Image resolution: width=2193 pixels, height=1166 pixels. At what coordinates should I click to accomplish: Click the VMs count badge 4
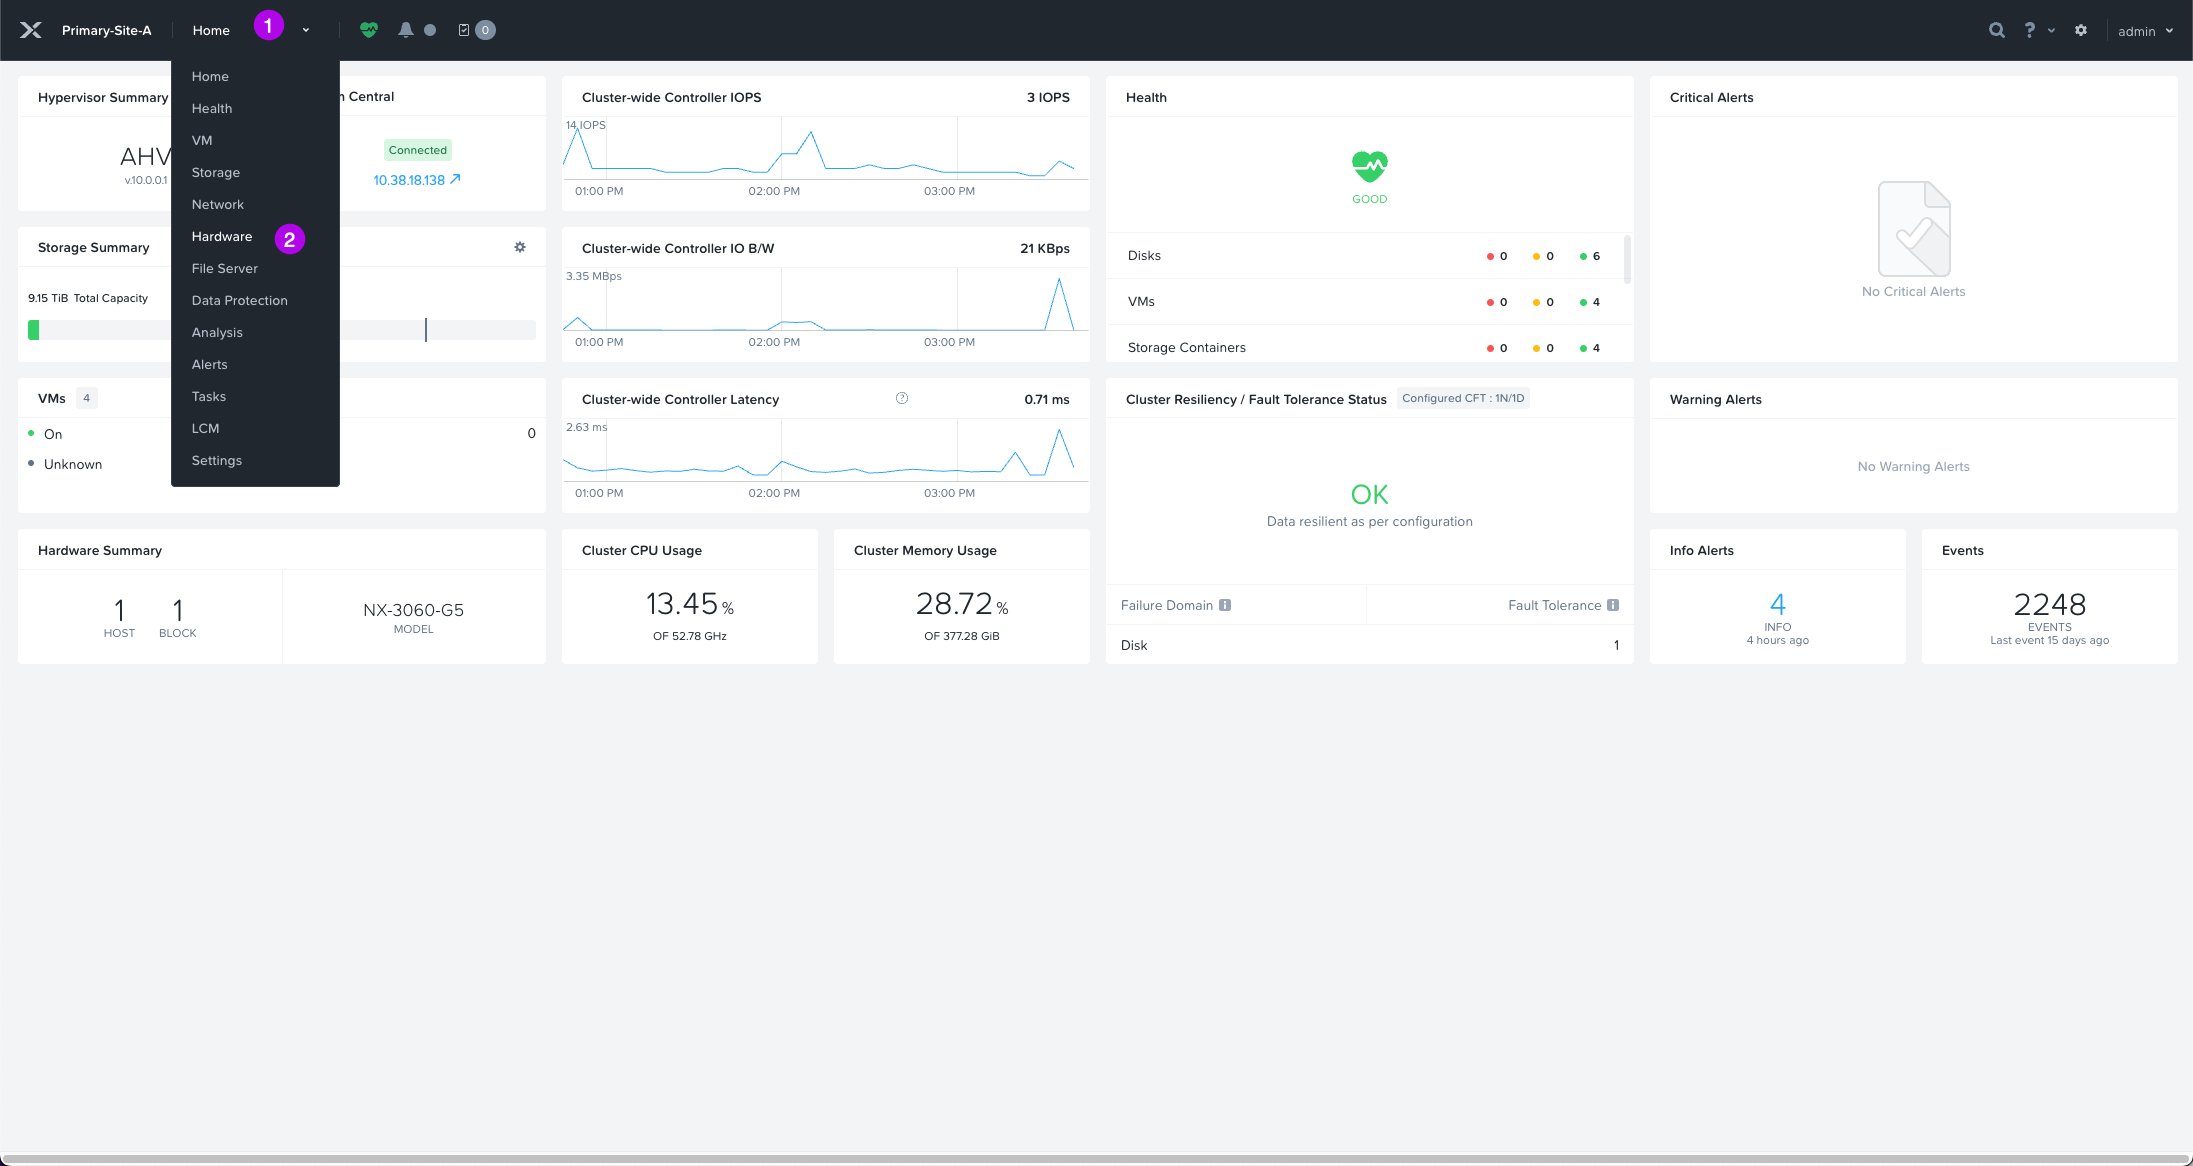pos(87,398)
